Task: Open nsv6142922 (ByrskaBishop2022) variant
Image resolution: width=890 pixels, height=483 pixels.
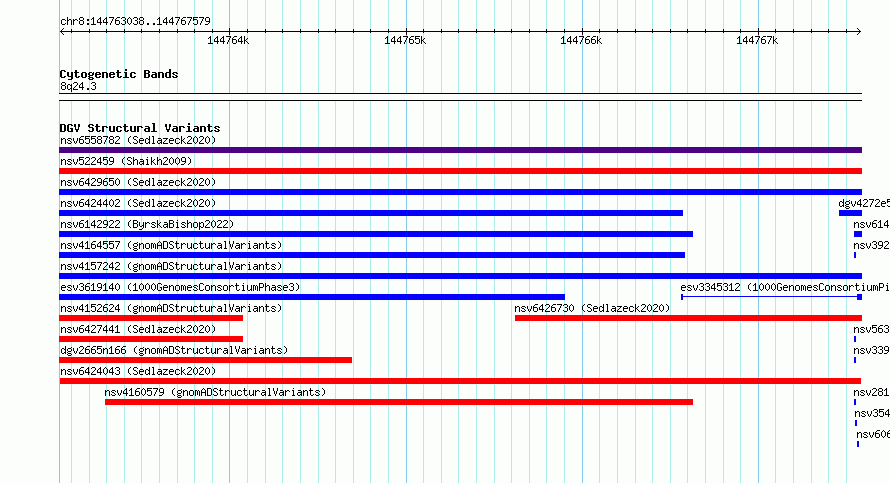Action: [x=147, y=224]
